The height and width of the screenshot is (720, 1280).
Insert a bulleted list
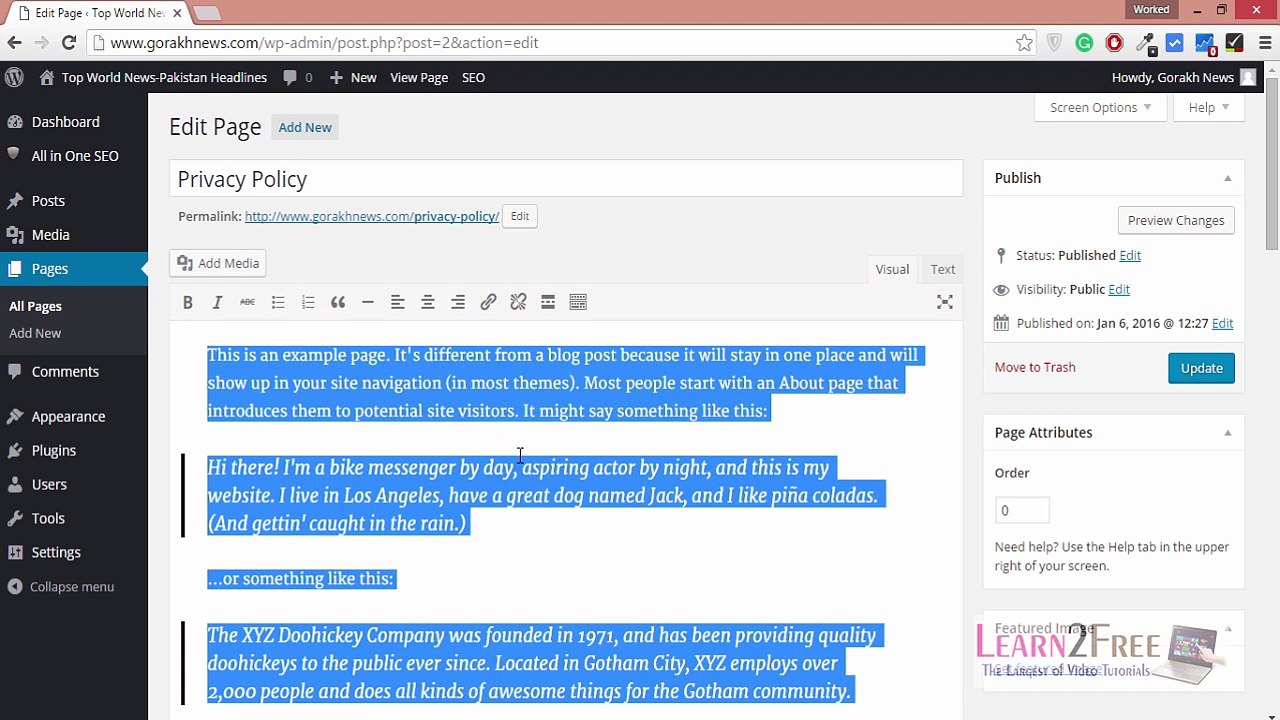(x=278, y=302)
